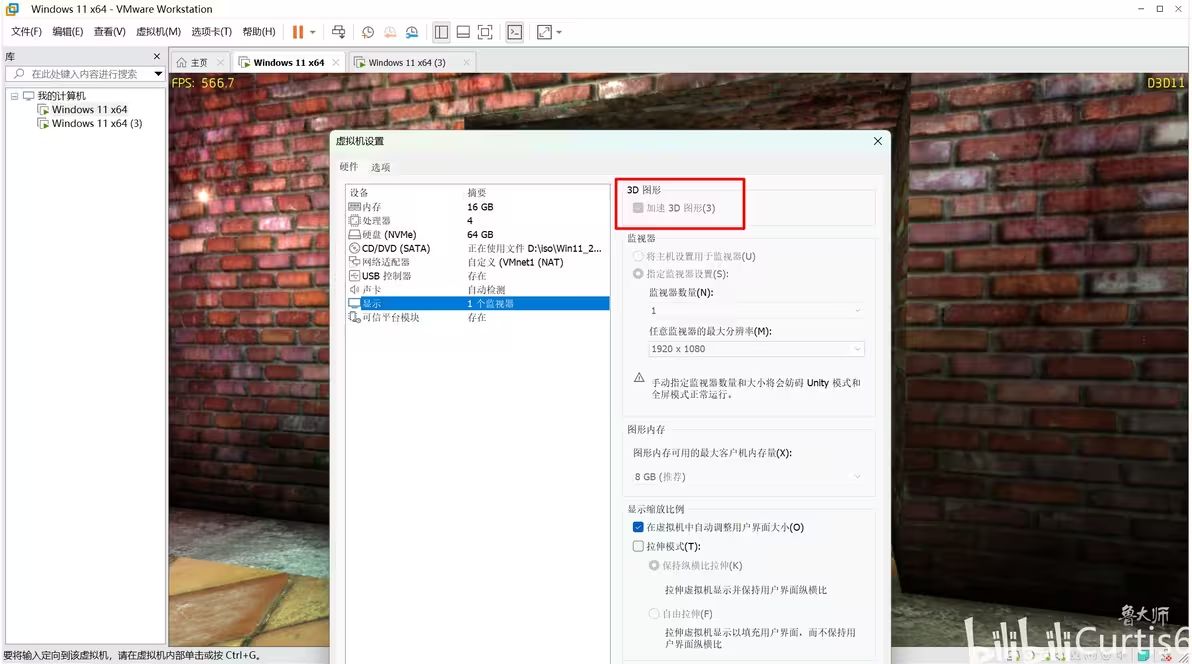
Task: Click the 摘要 column header
Action: coord(477,192)
